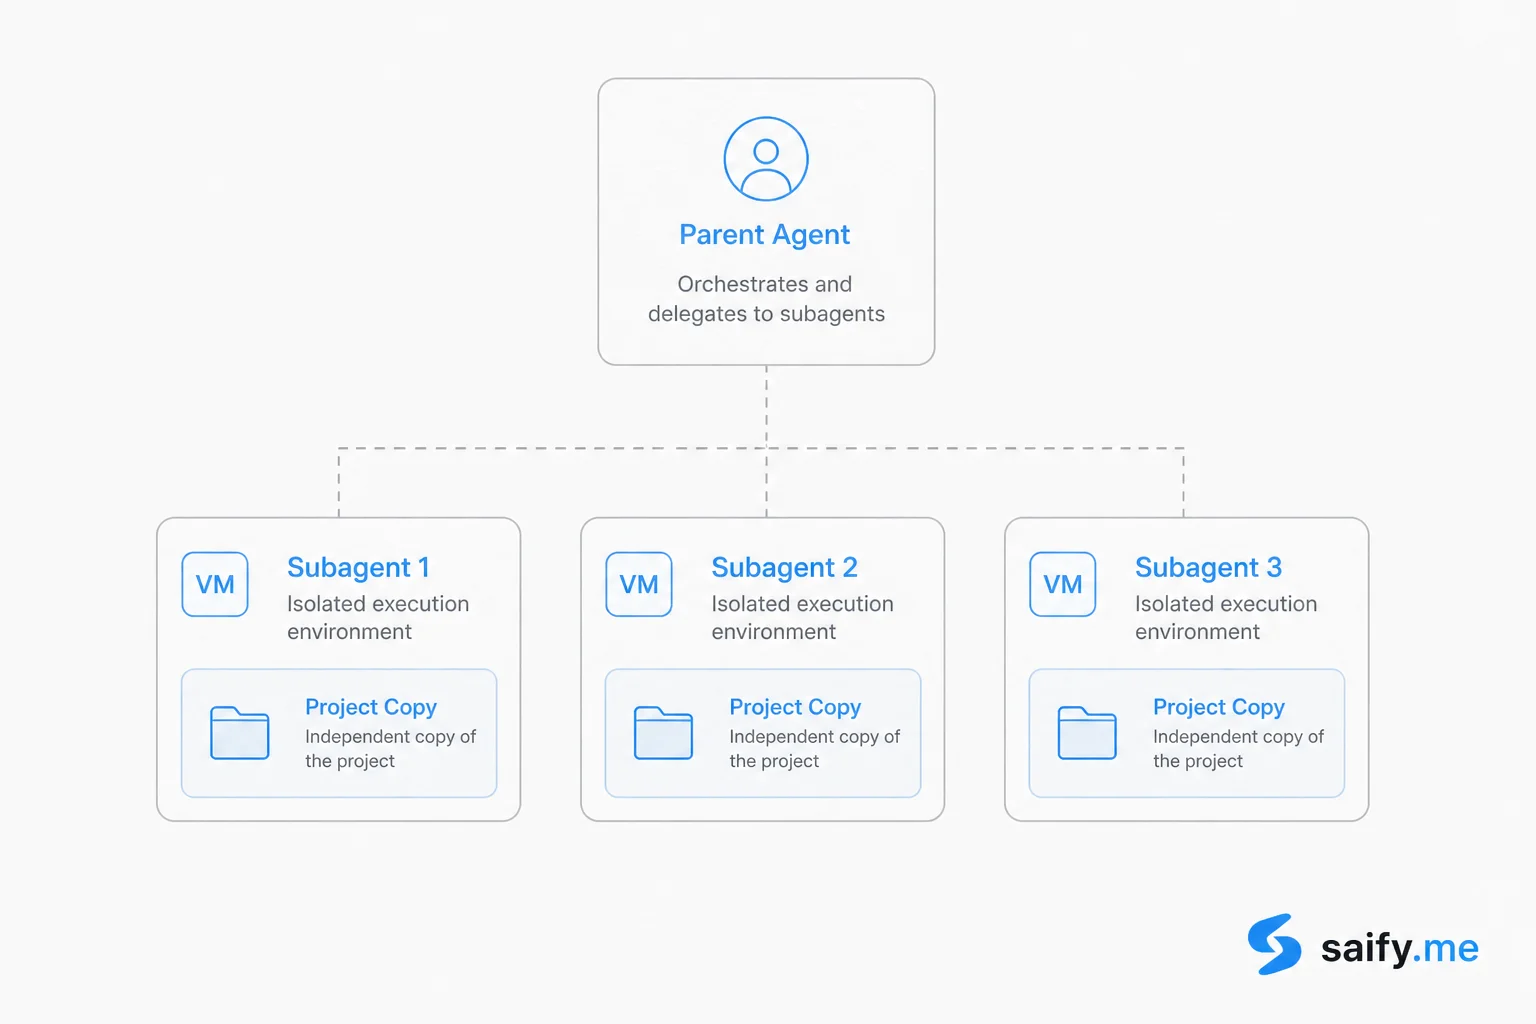
Task: Click 'Isolated execution environment' under Subagent 1
Action: (378, 618)
